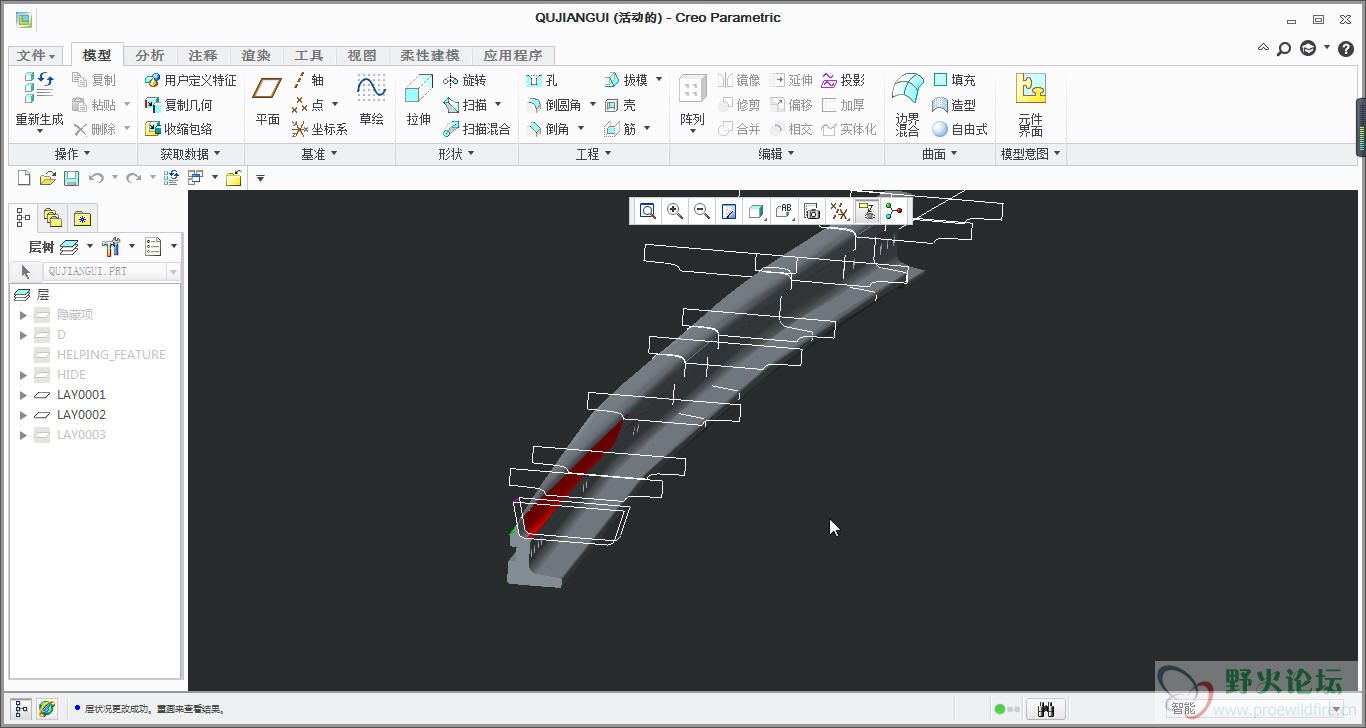Click the Zoom In graphics toolbar icon
Image resolution: width=1366 pixels, height=728 pixels.
[x=675, y=211]
